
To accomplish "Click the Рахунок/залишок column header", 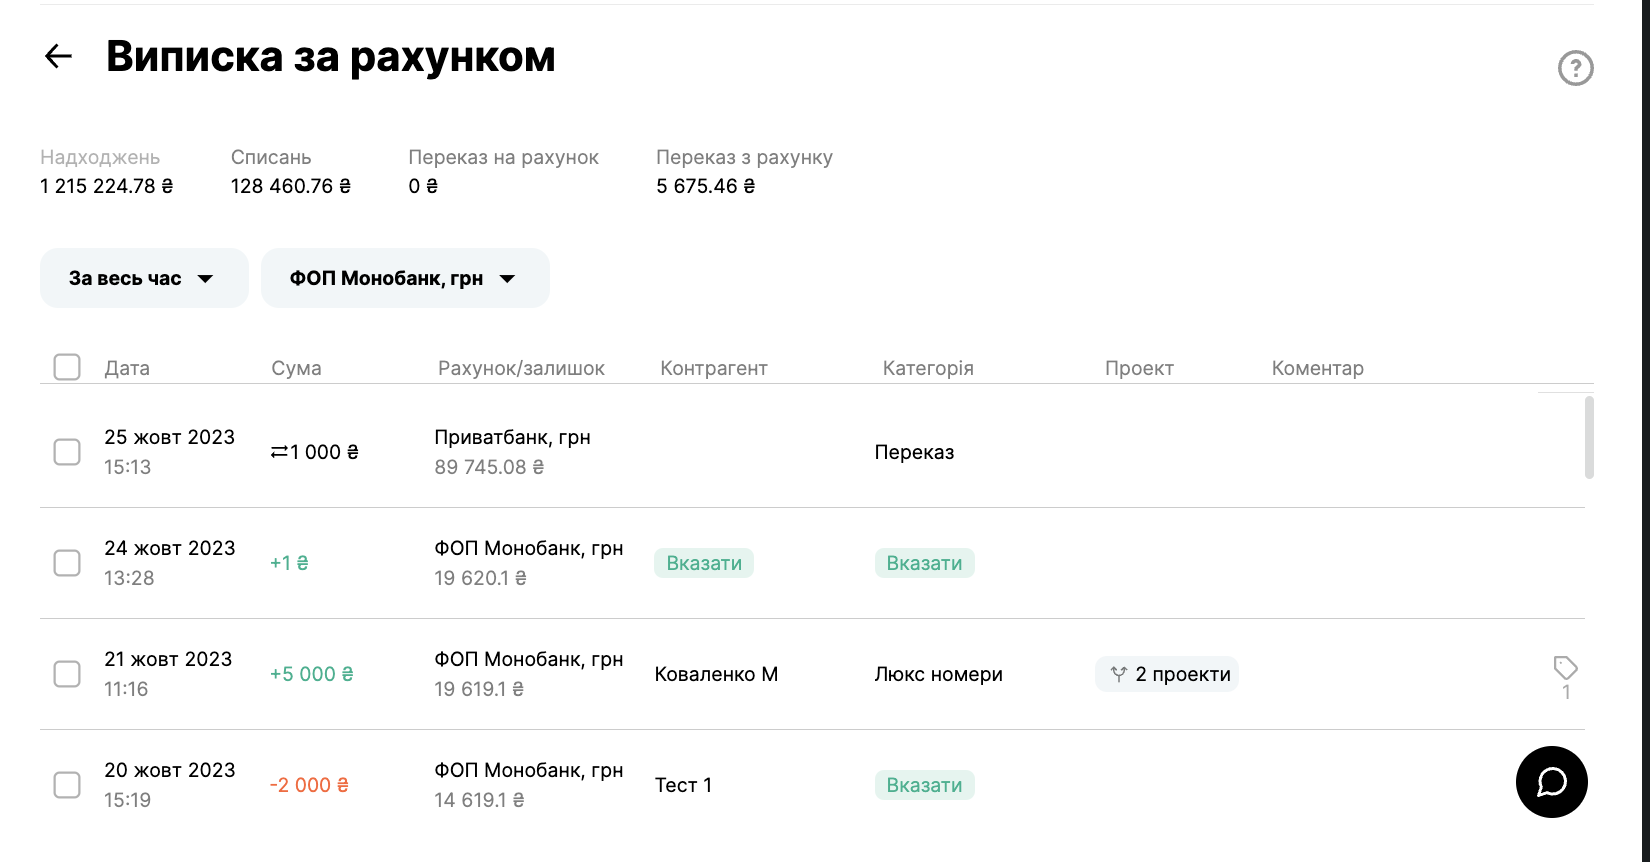I will click(x=521, y=368).
